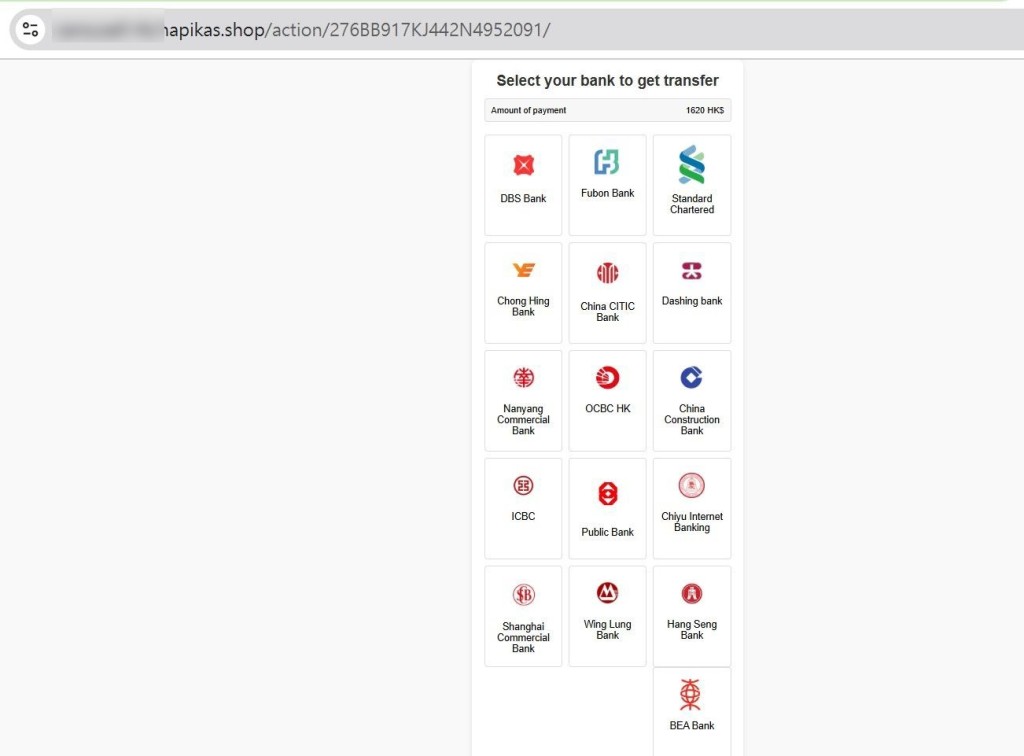Open the site information icon in address bar

coord(30,30)
